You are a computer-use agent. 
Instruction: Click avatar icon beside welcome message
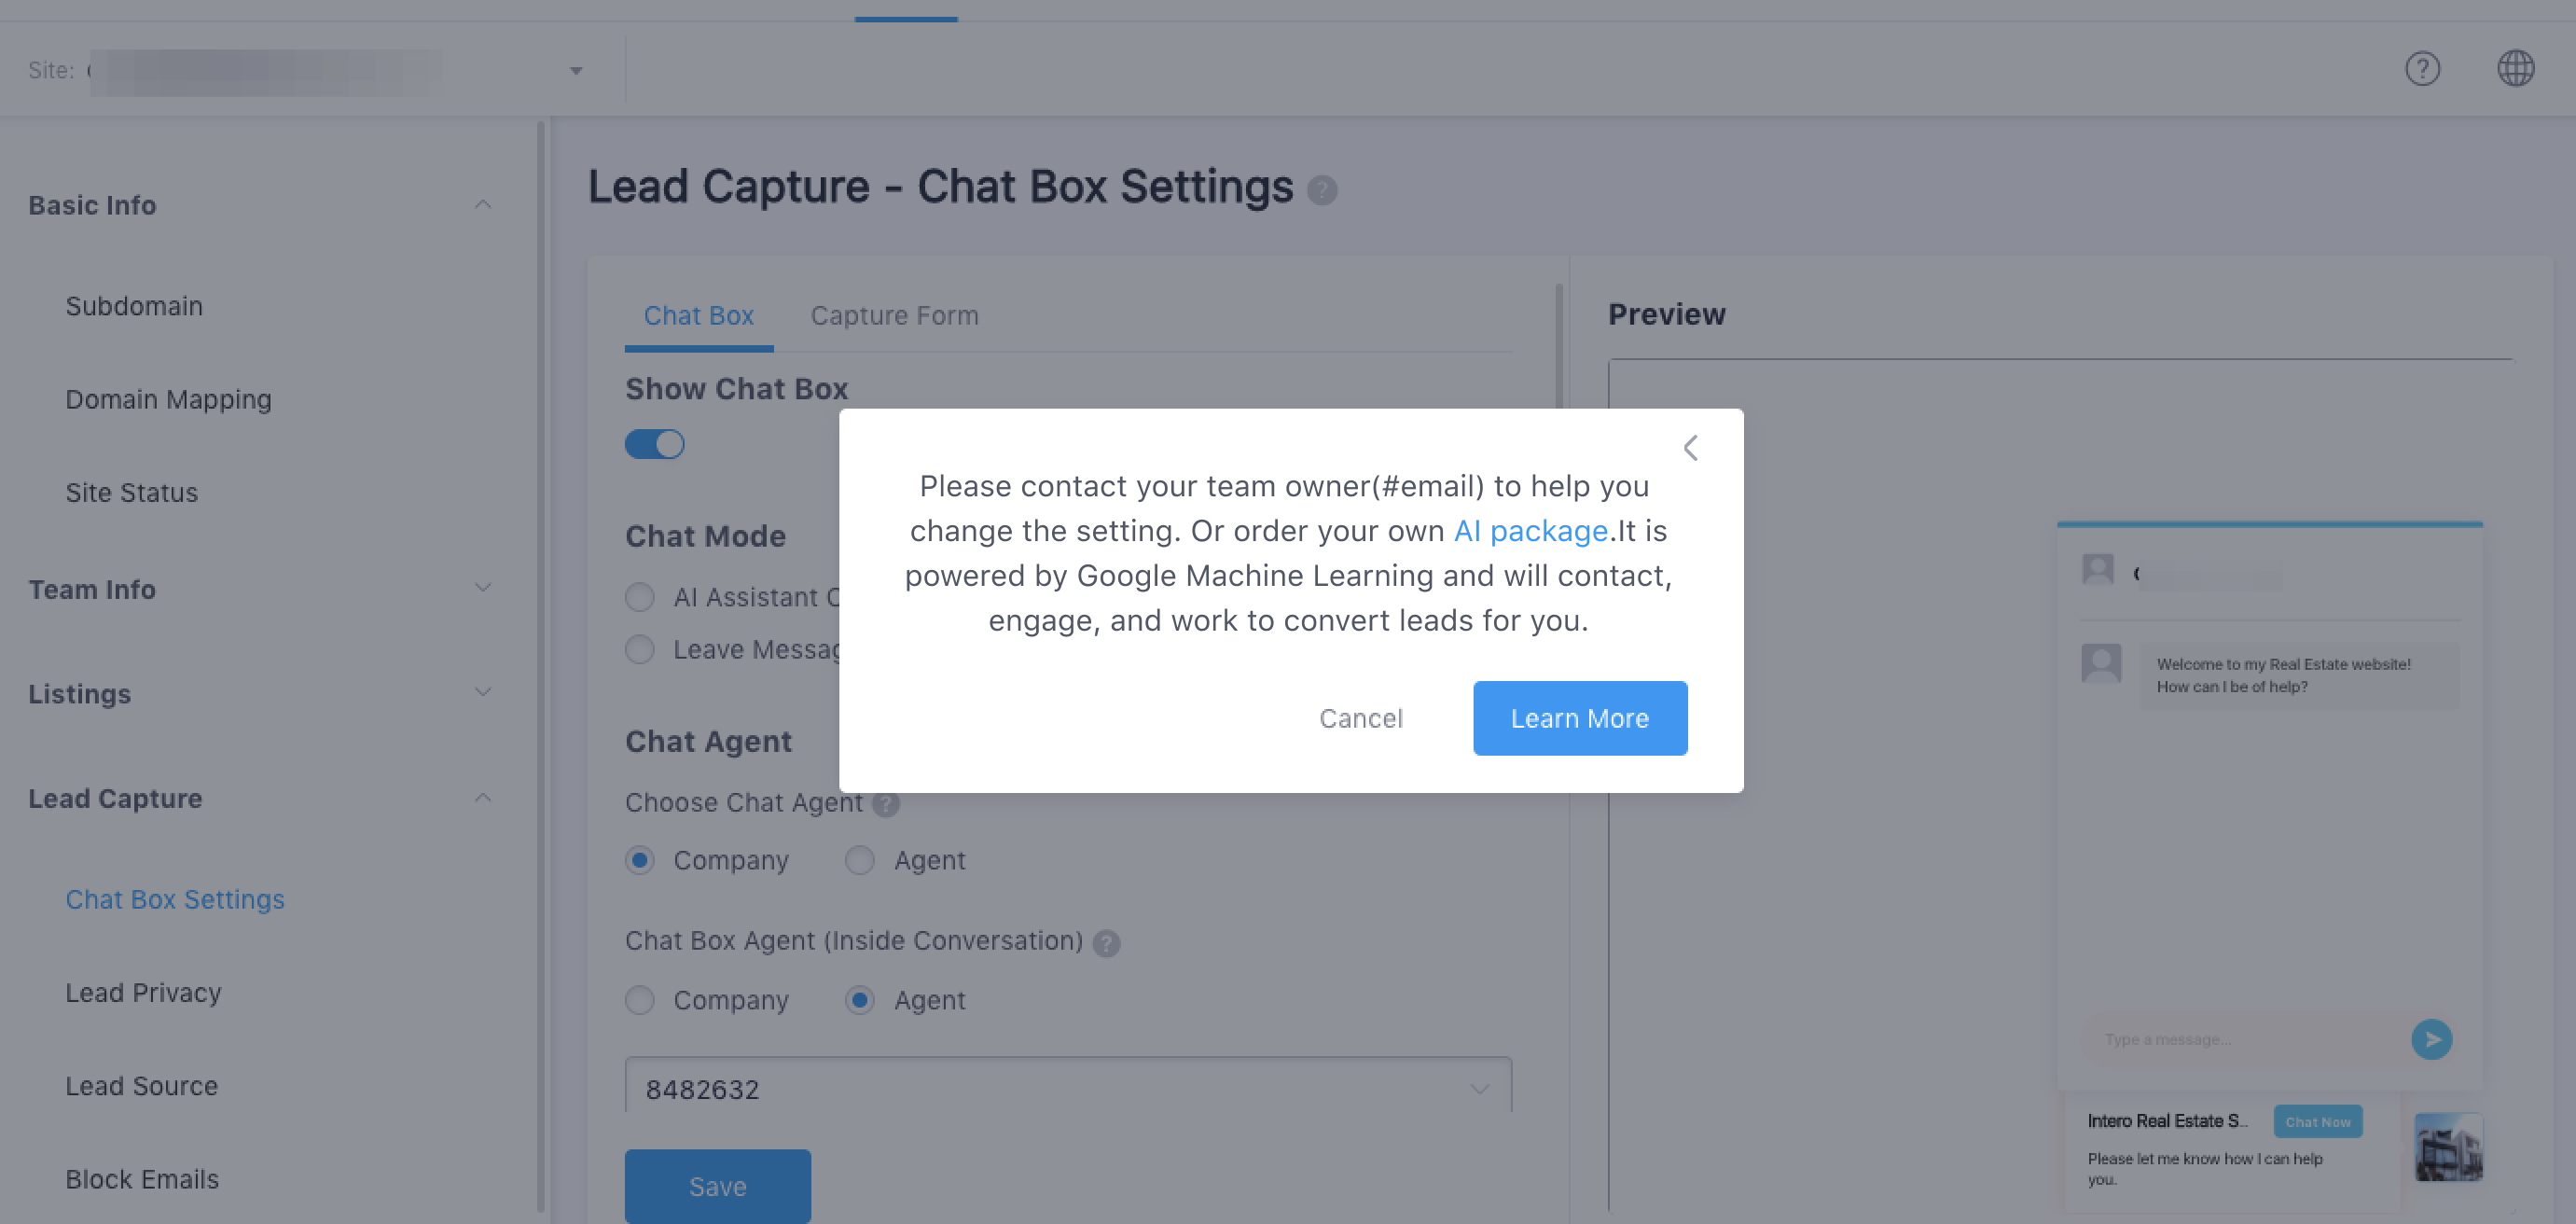pos(2101,663)
